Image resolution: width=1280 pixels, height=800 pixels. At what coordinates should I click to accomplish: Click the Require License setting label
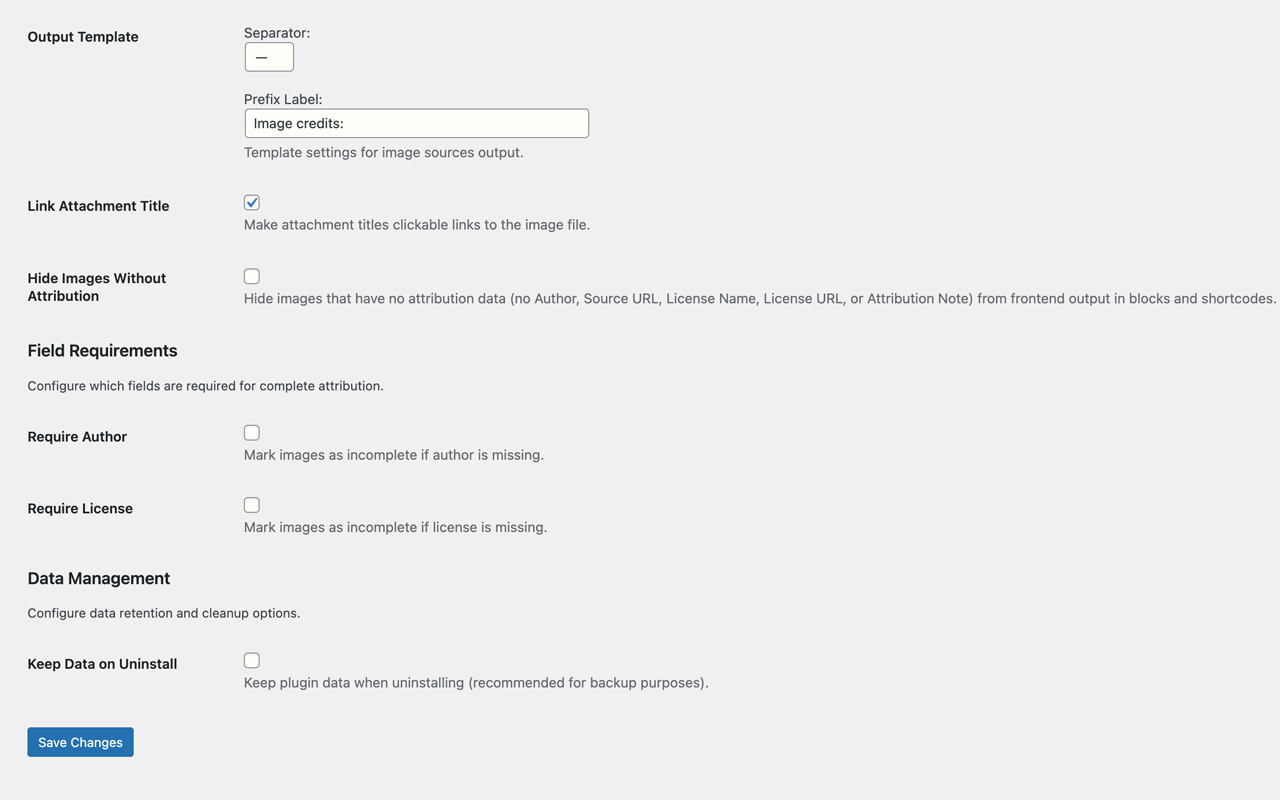click(80, 508)
